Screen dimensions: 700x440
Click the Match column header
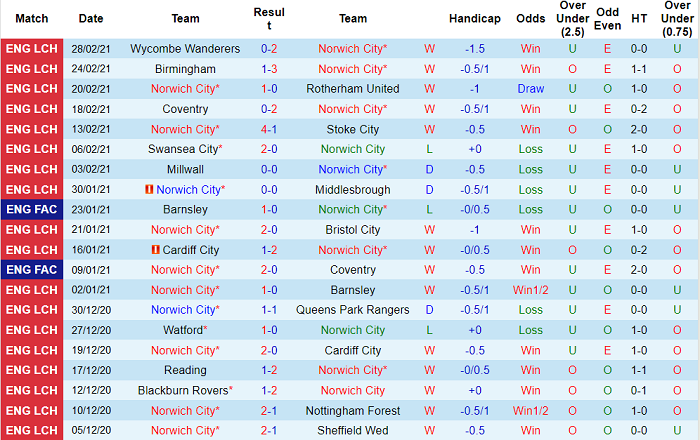32,19
